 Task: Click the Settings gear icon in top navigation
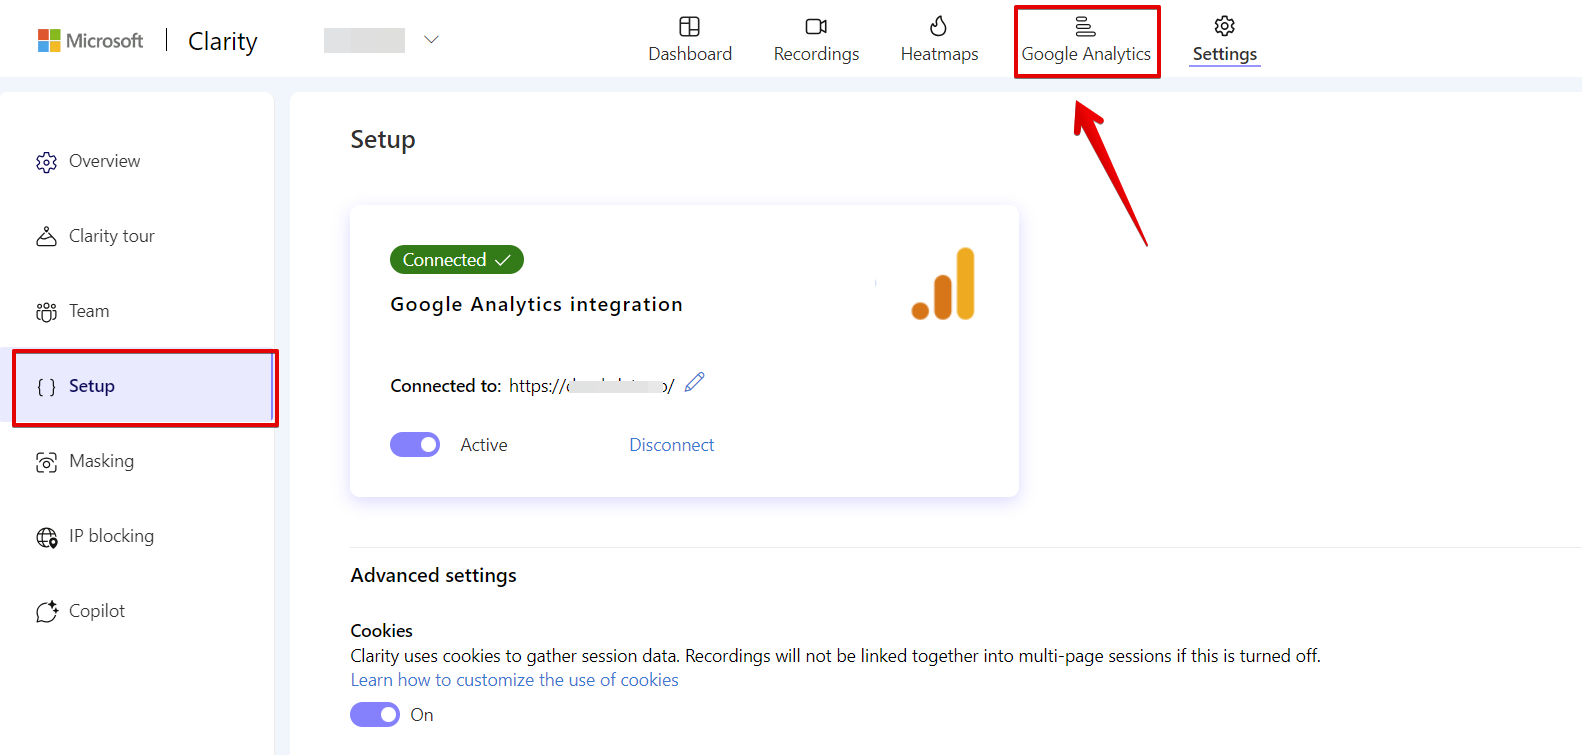[x=1224, y=26]
